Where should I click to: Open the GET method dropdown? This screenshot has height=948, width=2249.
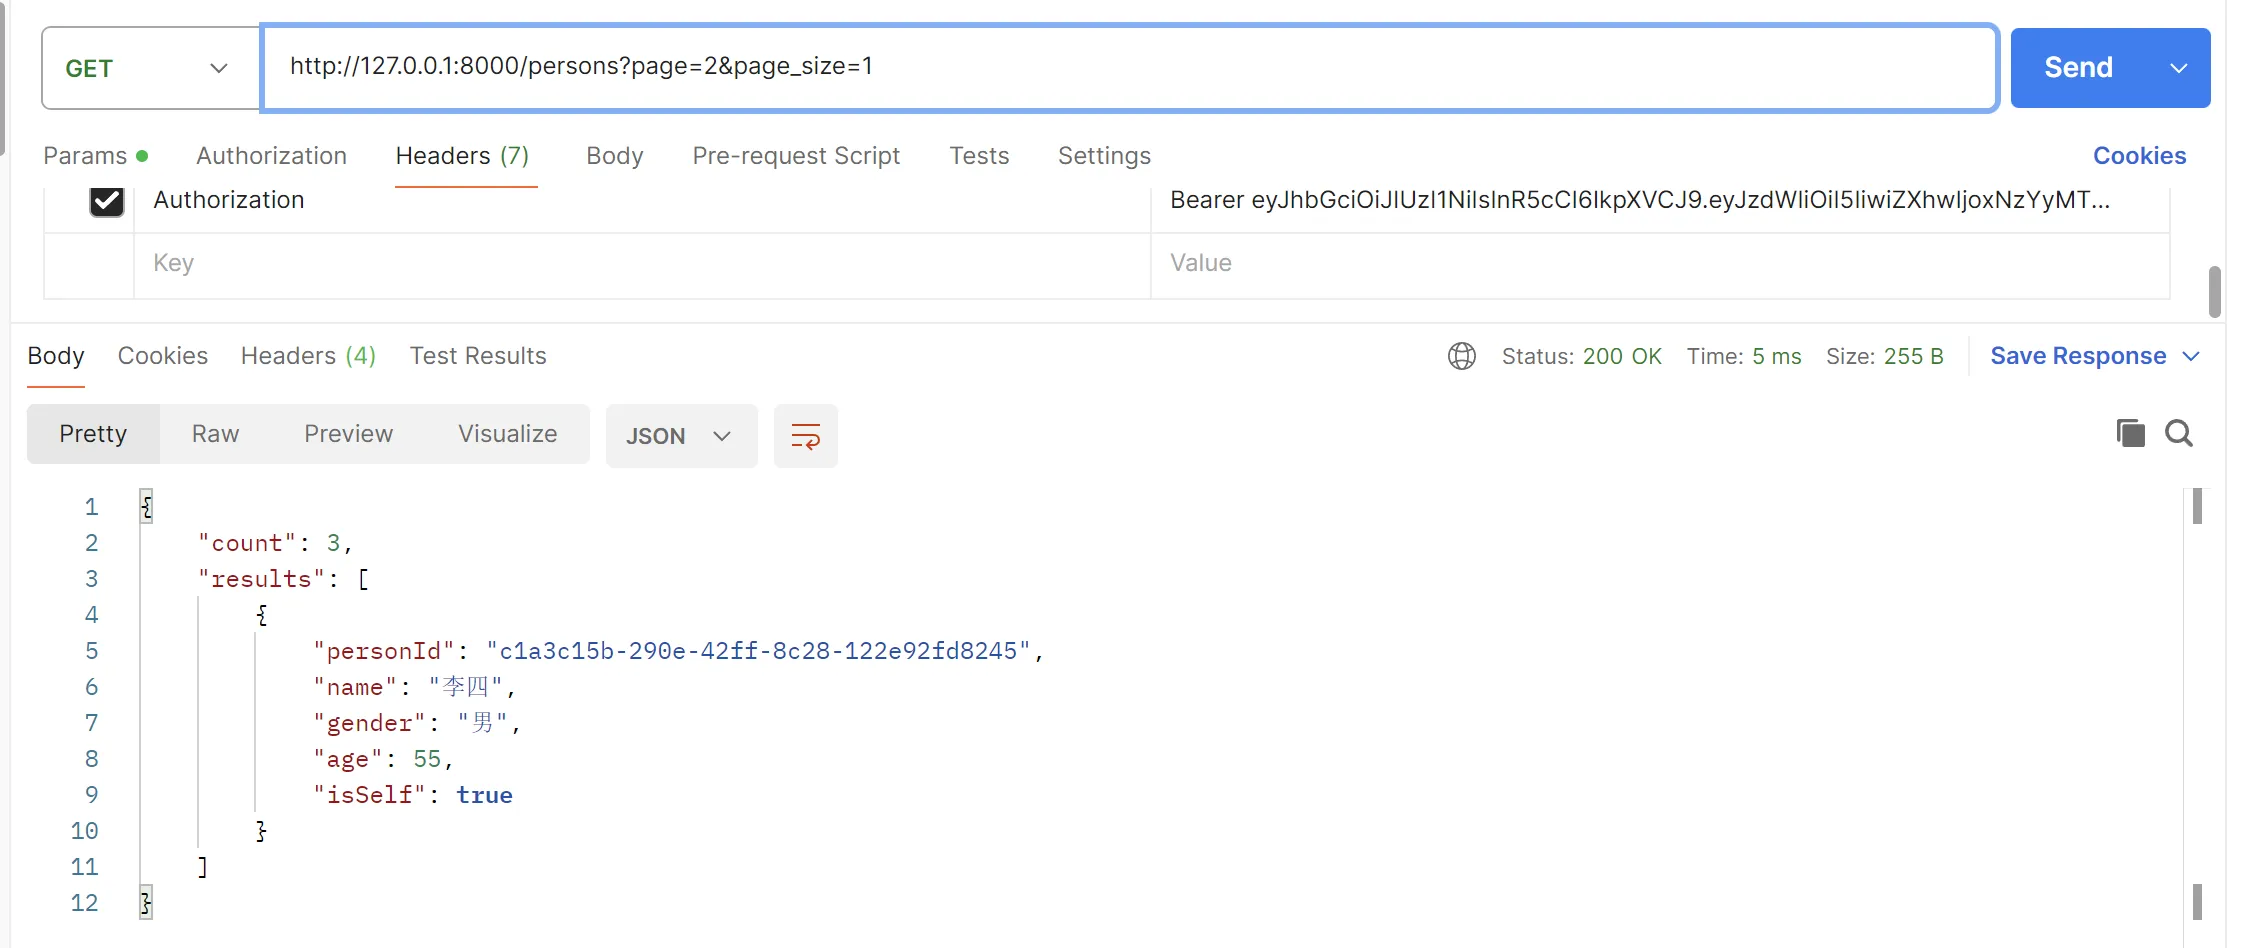pyautogui.click(x=151, y=68)
